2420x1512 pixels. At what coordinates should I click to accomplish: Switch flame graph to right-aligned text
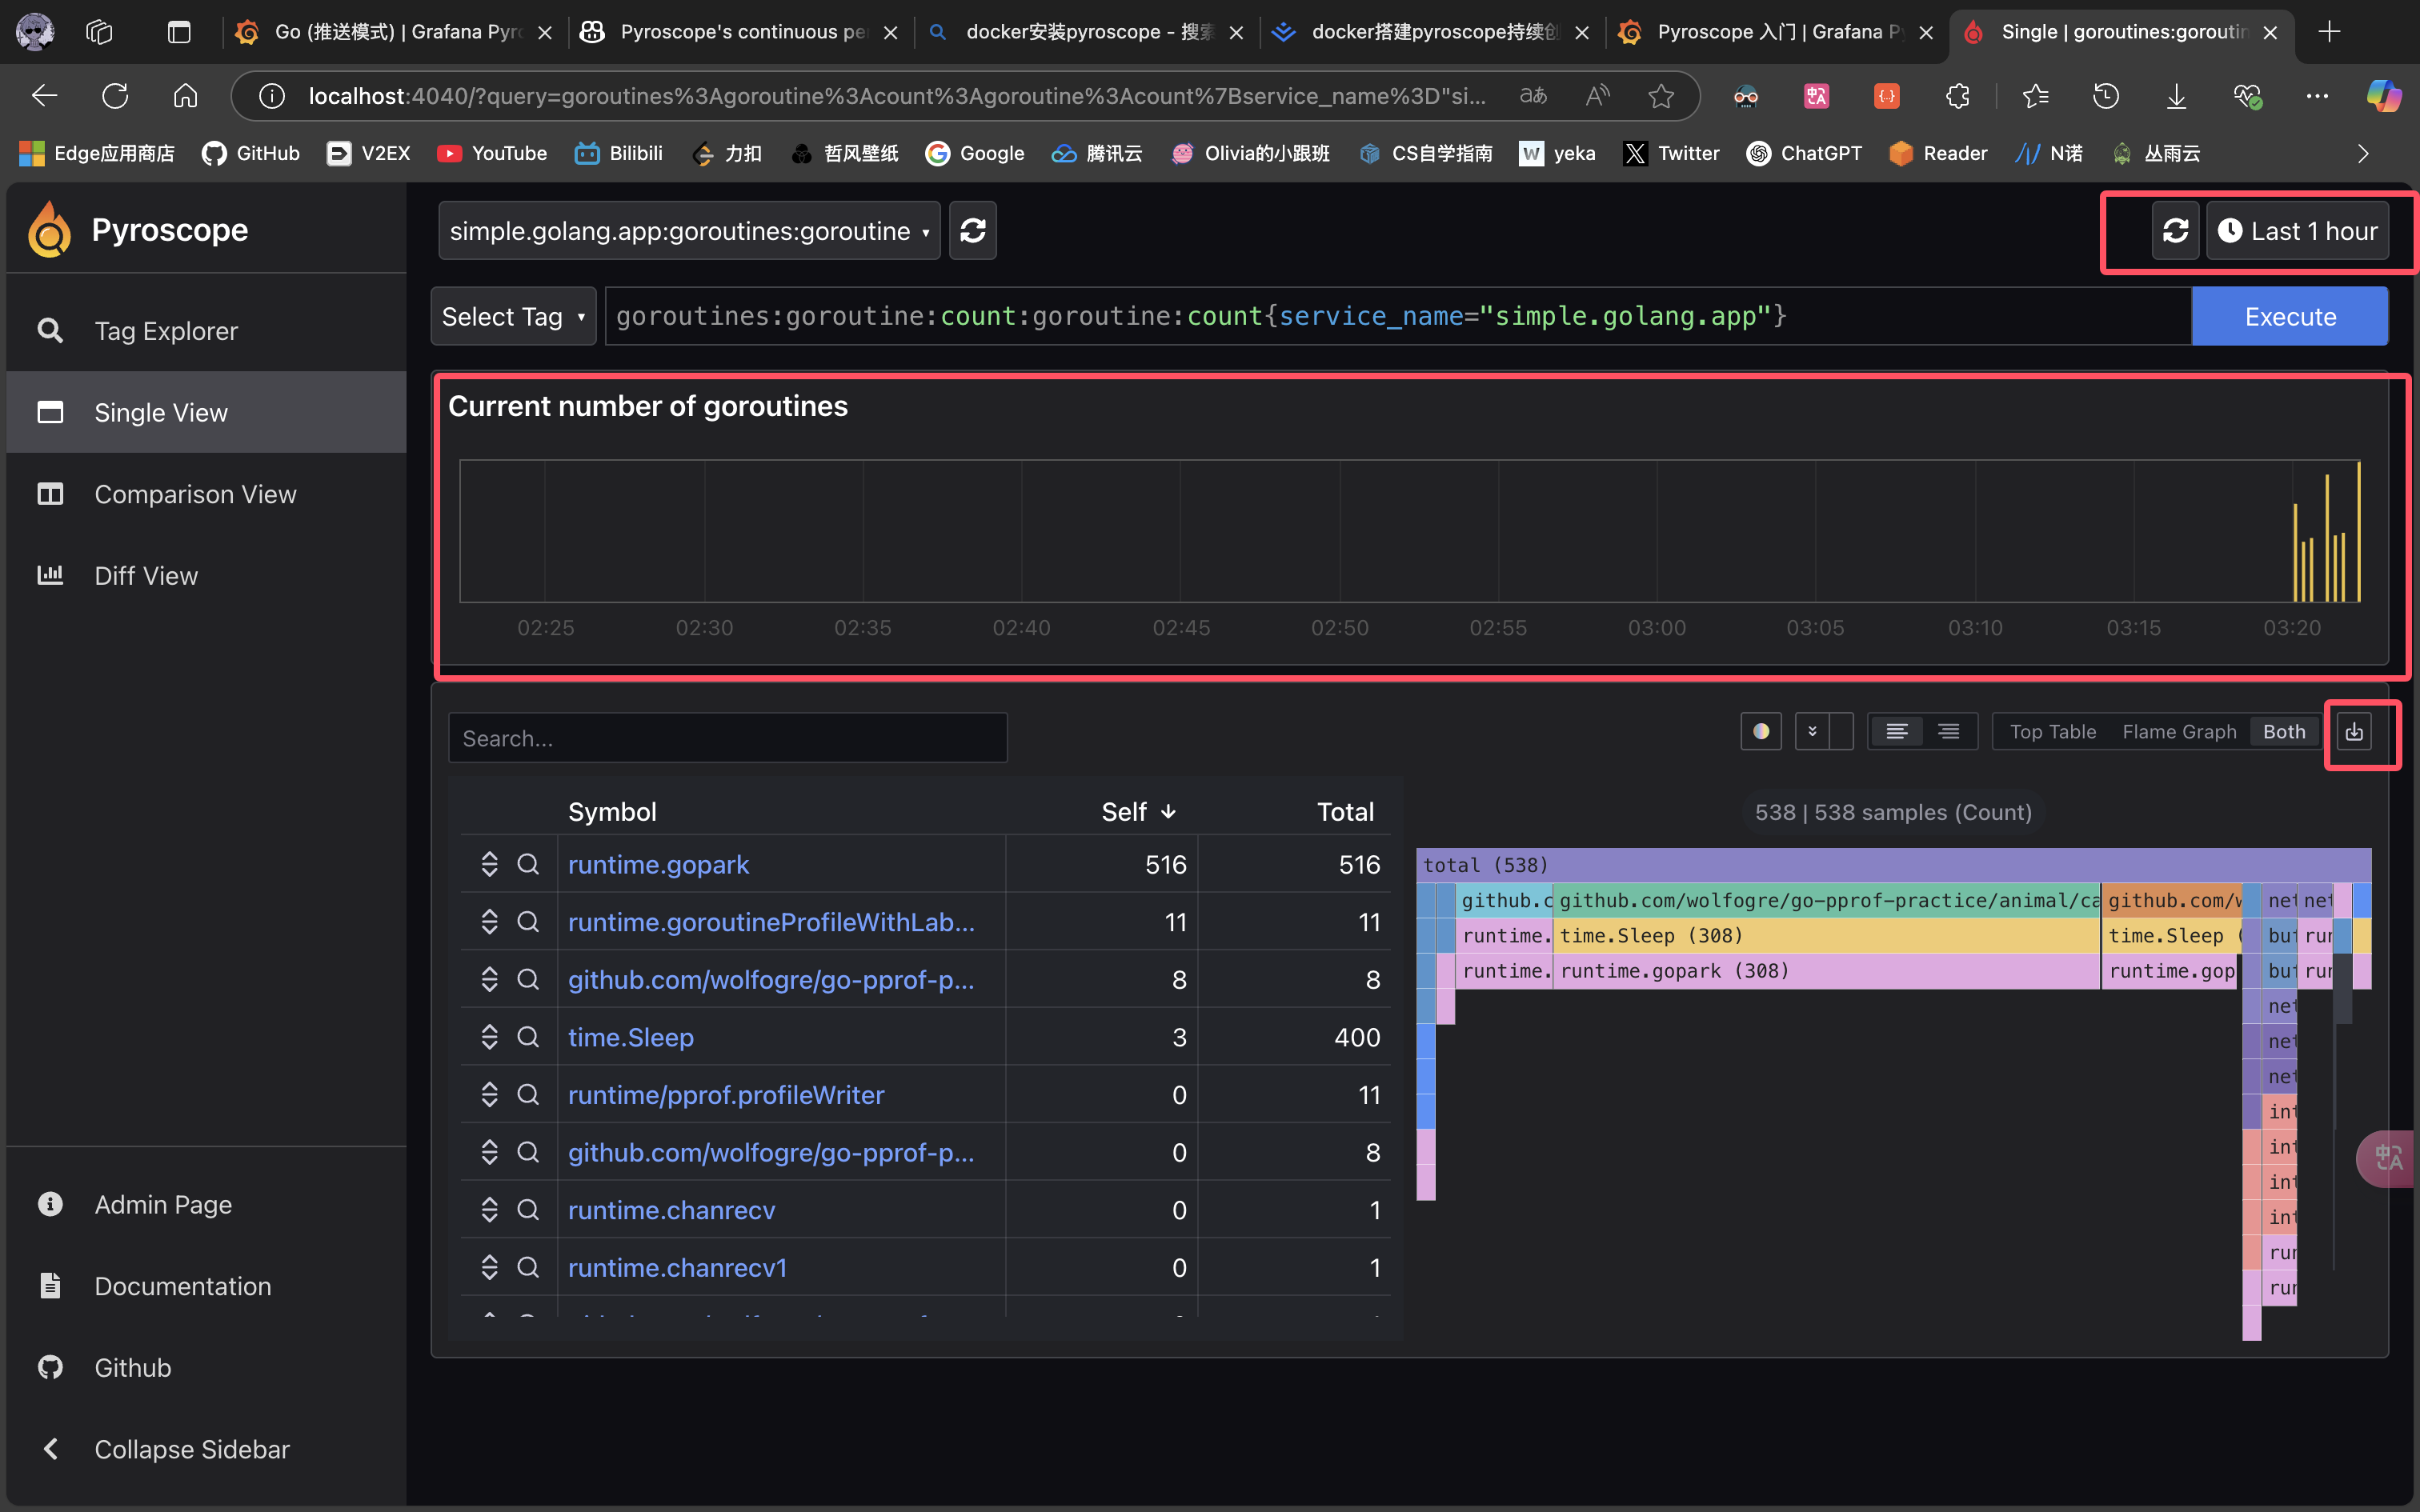[x=1948, y=732]
